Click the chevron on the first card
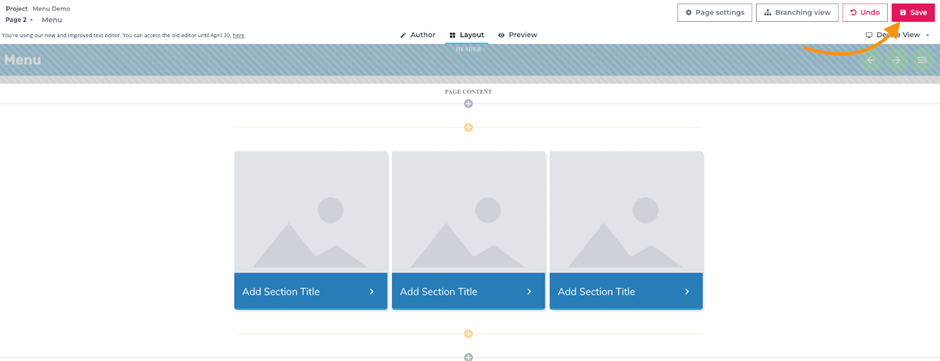Viewport: 940px width, 361px height. 372,292
